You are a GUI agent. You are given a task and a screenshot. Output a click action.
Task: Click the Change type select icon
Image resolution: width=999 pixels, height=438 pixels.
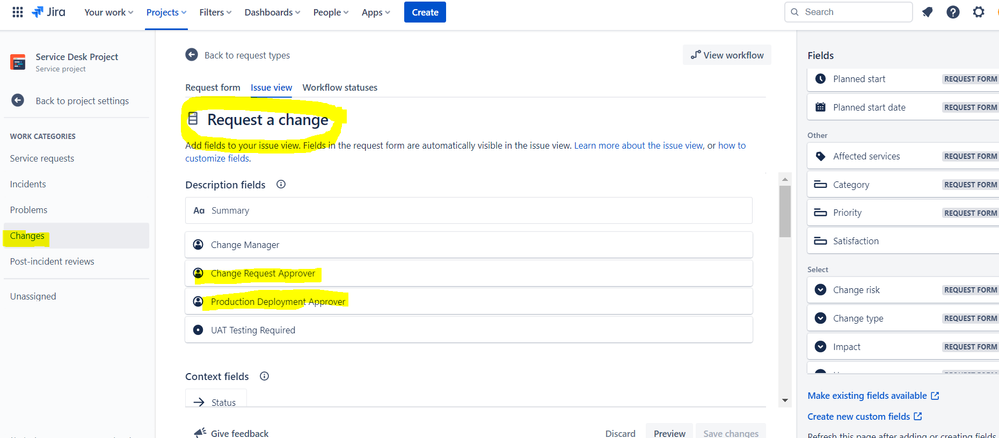click(x=821, y=318)
